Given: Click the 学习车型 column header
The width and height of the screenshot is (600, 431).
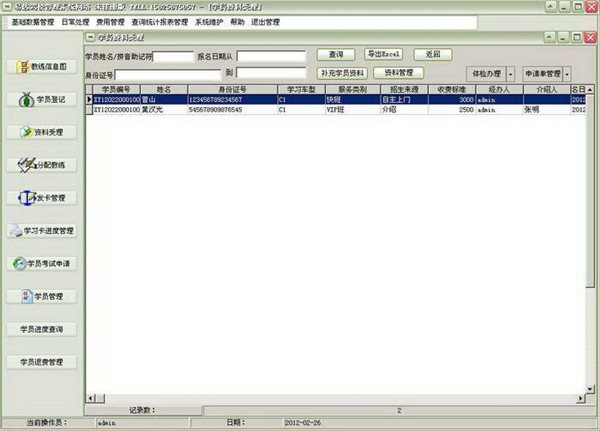Looking at the screenshot, I should pos(301,90).
